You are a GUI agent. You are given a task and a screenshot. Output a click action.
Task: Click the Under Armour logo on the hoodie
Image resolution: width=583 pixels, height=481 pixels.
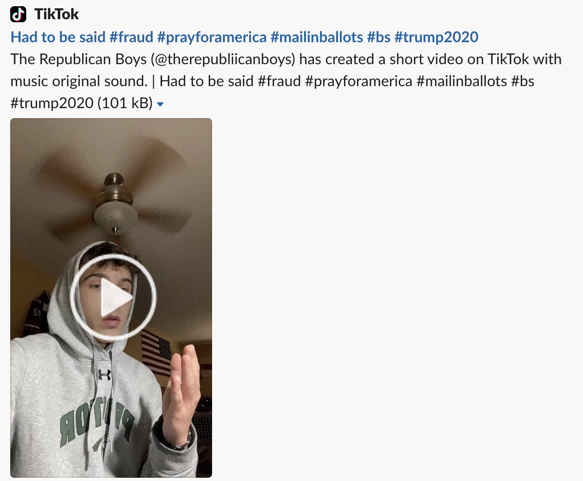104,374
